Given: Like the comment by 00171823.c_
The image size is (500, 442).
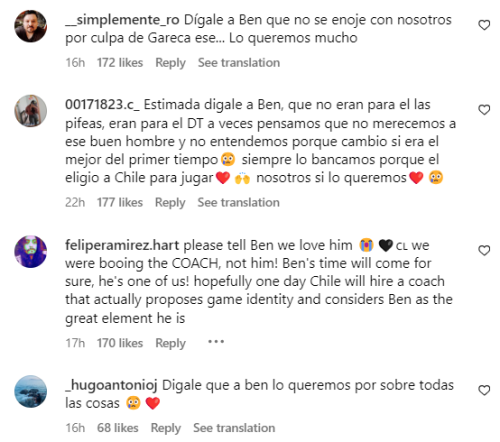Looking at the screenshot, I should [484, 110].
